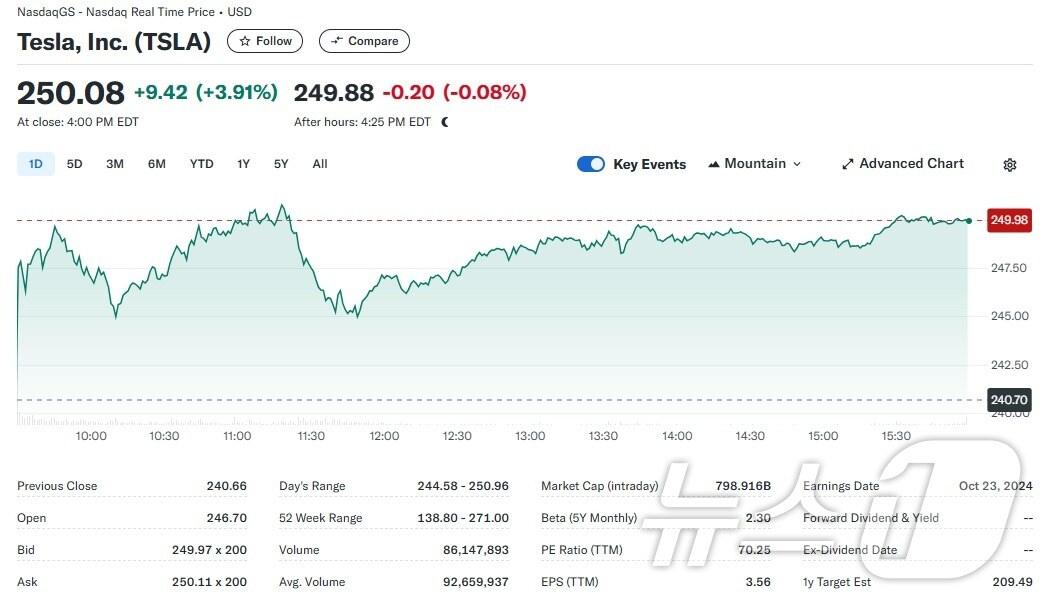Click the Mountain chart type icon

(x=714, y=164)
